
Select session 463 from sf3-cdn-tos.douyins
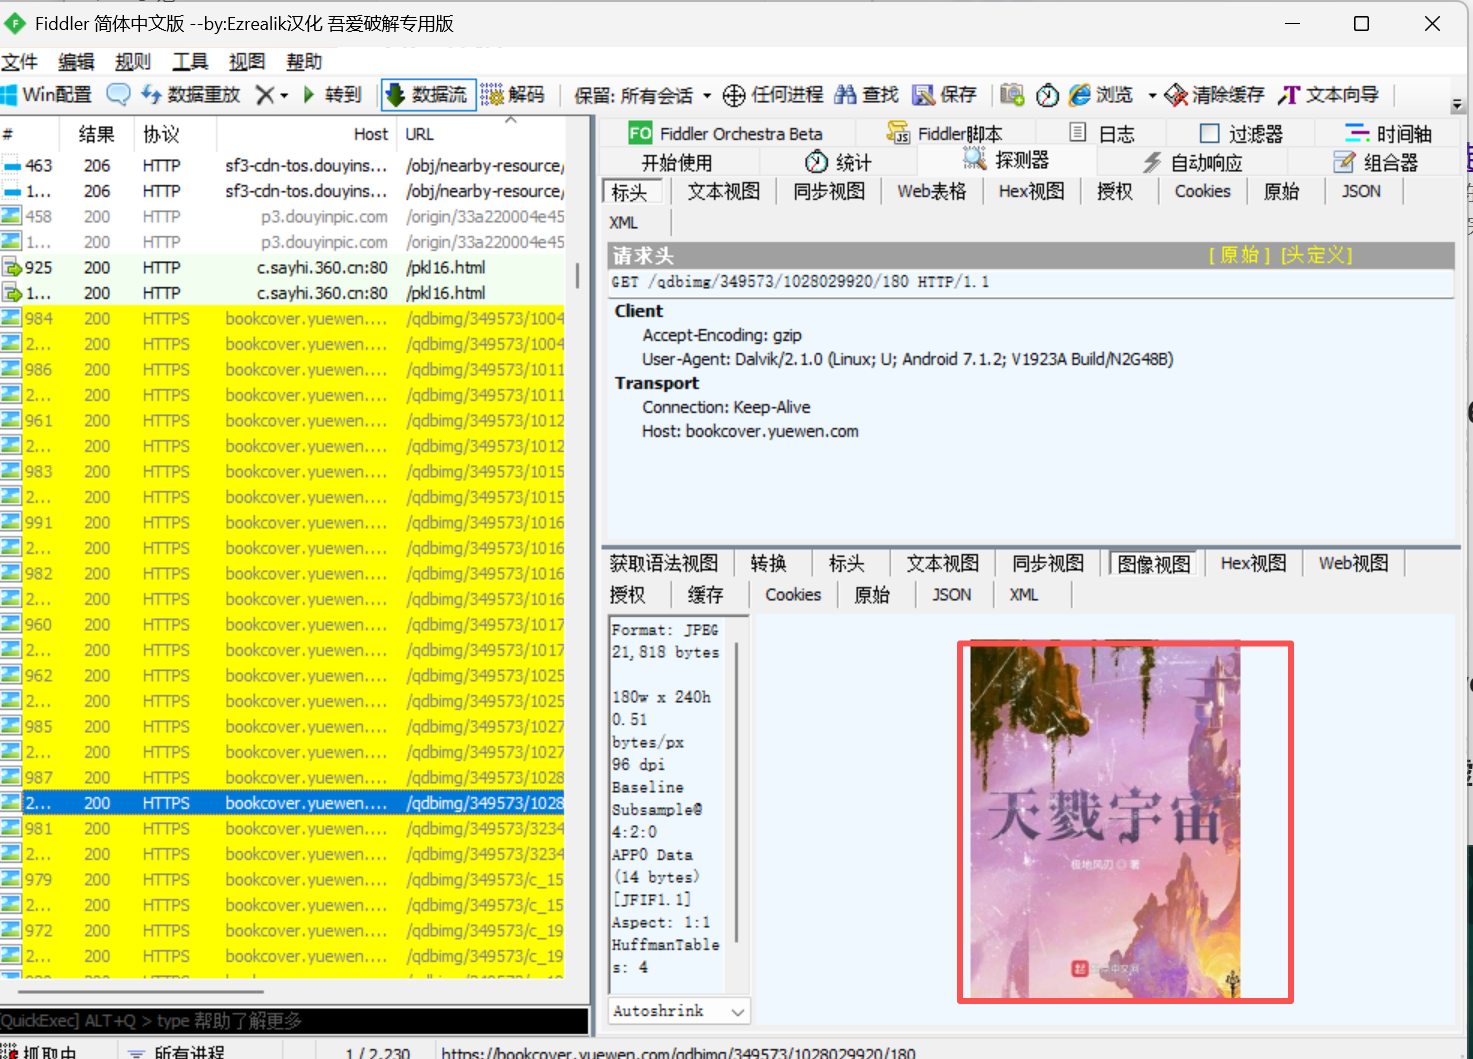[x=283, y=166]
